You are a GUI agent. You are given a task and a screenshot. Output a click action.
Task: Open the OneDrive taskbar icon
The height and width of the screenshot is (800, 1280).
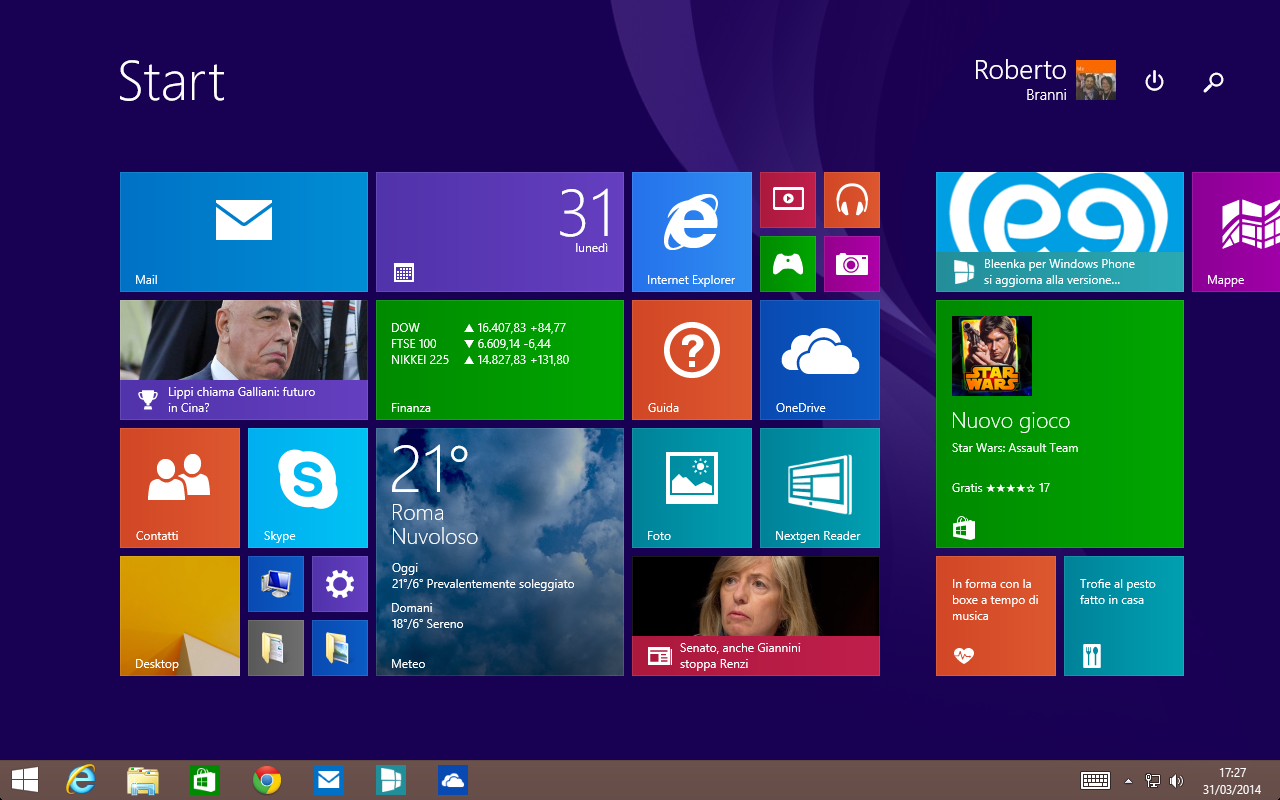click(x=453, y=780)
